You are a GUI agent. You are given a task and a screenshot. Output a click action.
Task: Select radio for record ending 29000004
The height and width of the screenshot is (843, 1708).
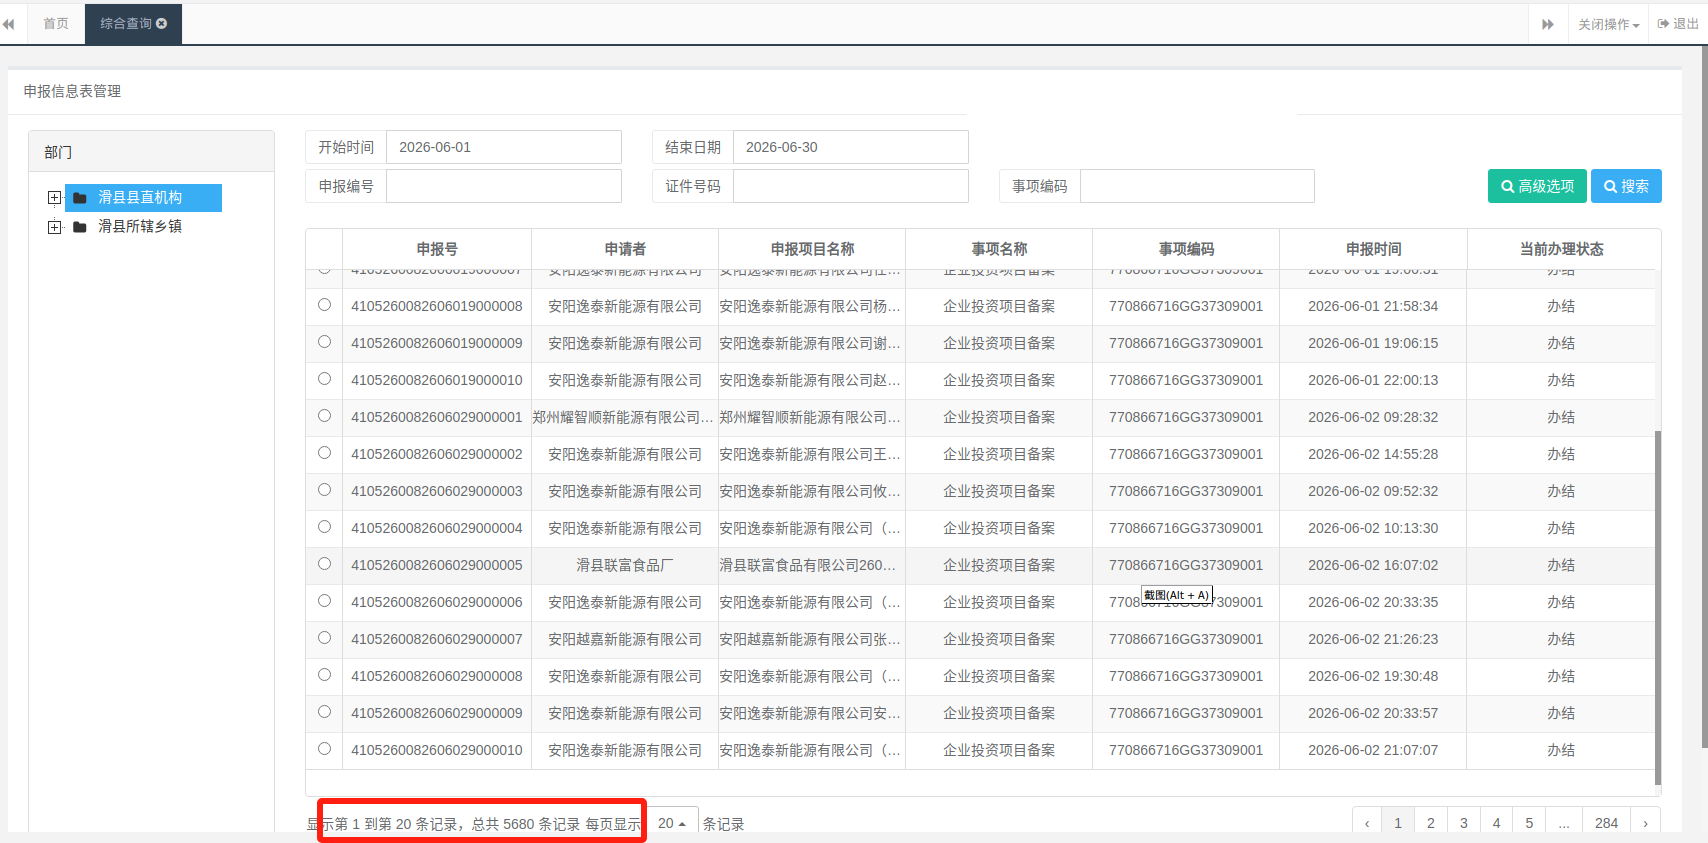coord(324,527)
